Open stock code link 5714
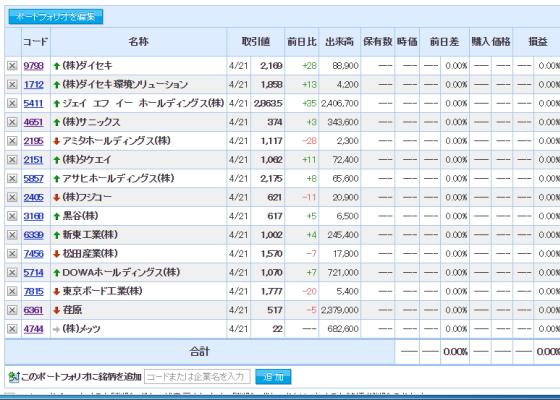This screenshot has height=400, width=560. [x=34, y=272]
